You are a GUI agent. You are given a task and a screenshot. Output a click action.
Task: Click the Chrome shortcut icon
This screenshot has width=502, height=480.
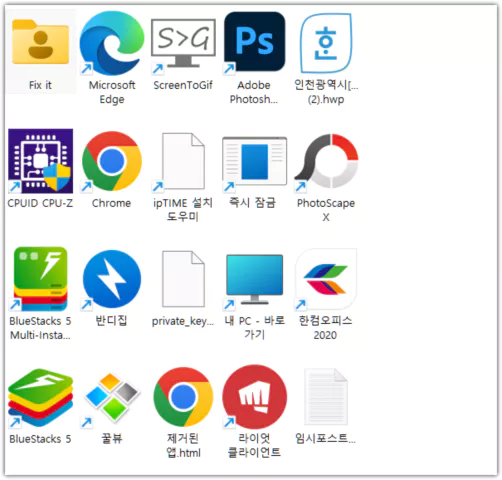[112, 161]
